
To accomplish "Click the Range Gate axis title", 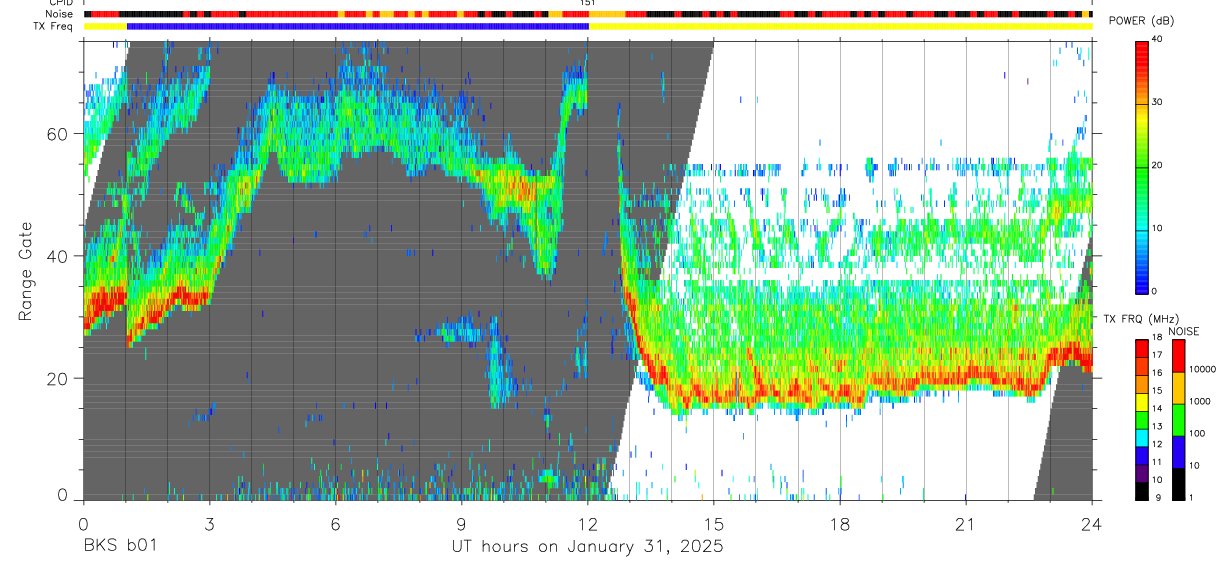I will coord(25,272).
